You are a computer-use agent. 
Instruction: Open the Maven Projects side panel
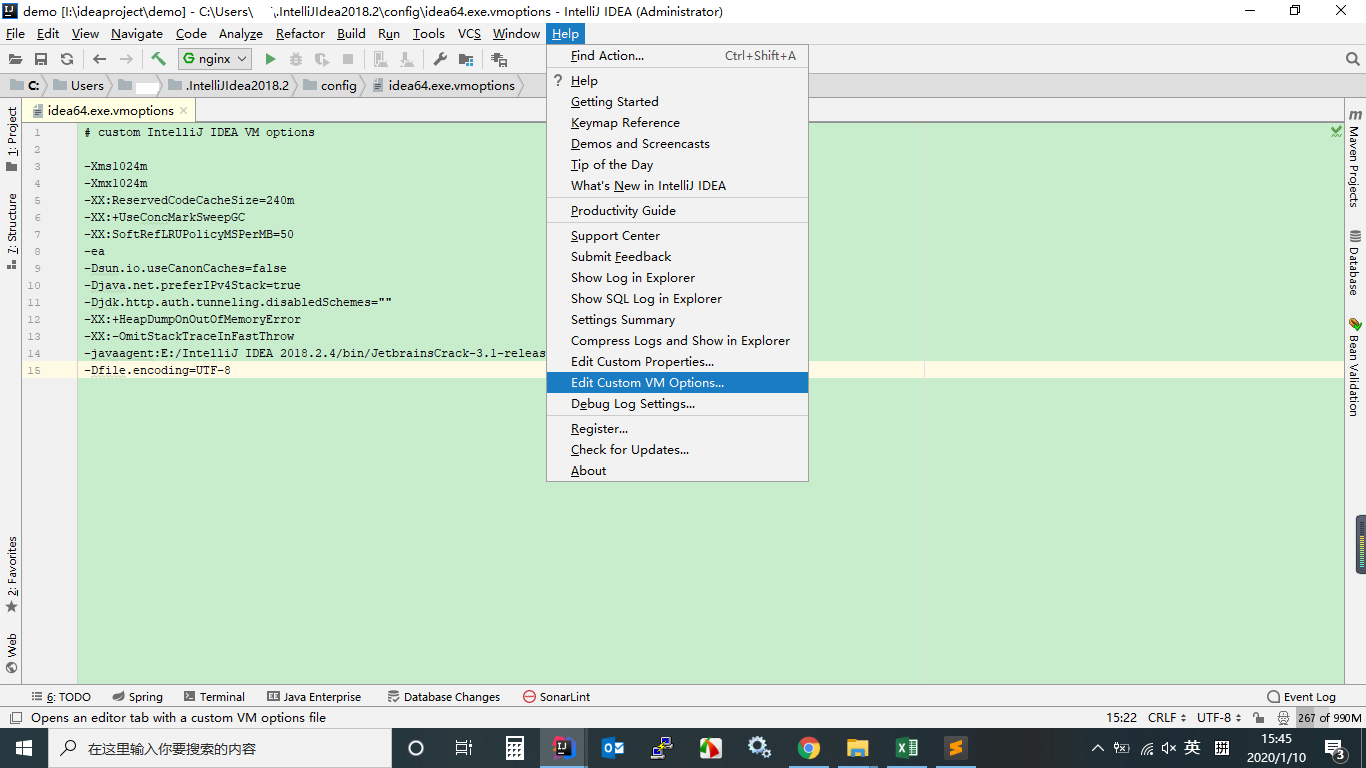[1354, 157]
